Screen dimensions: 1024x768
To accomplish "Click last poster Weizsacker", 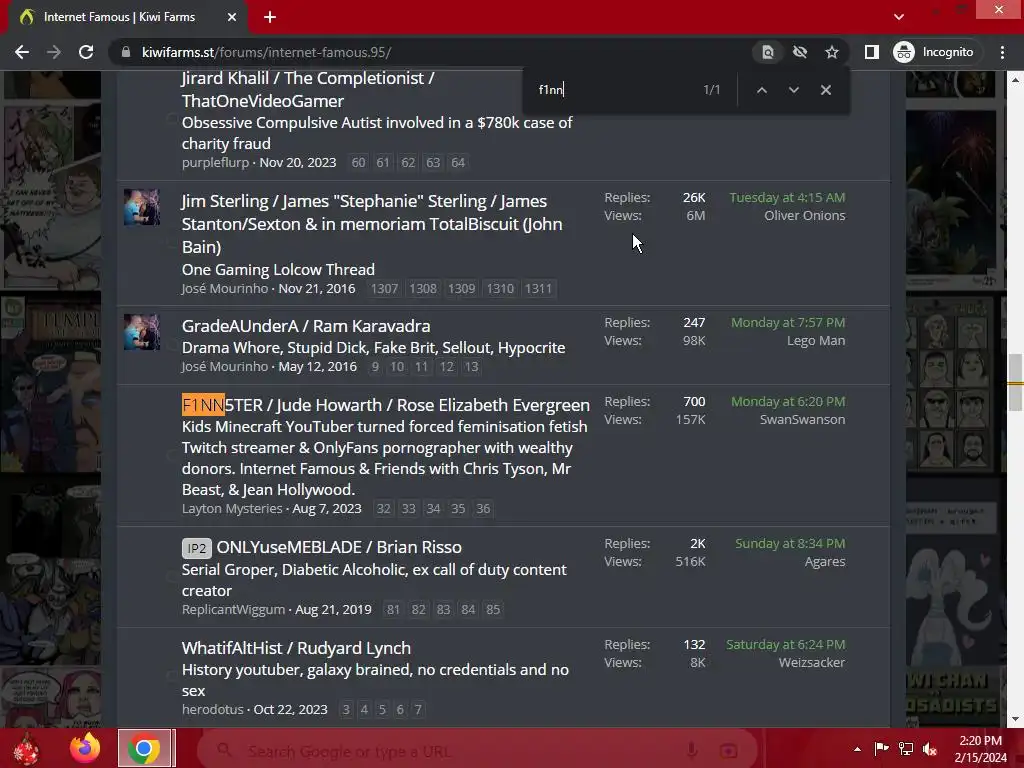I will (x=812, y=663).
